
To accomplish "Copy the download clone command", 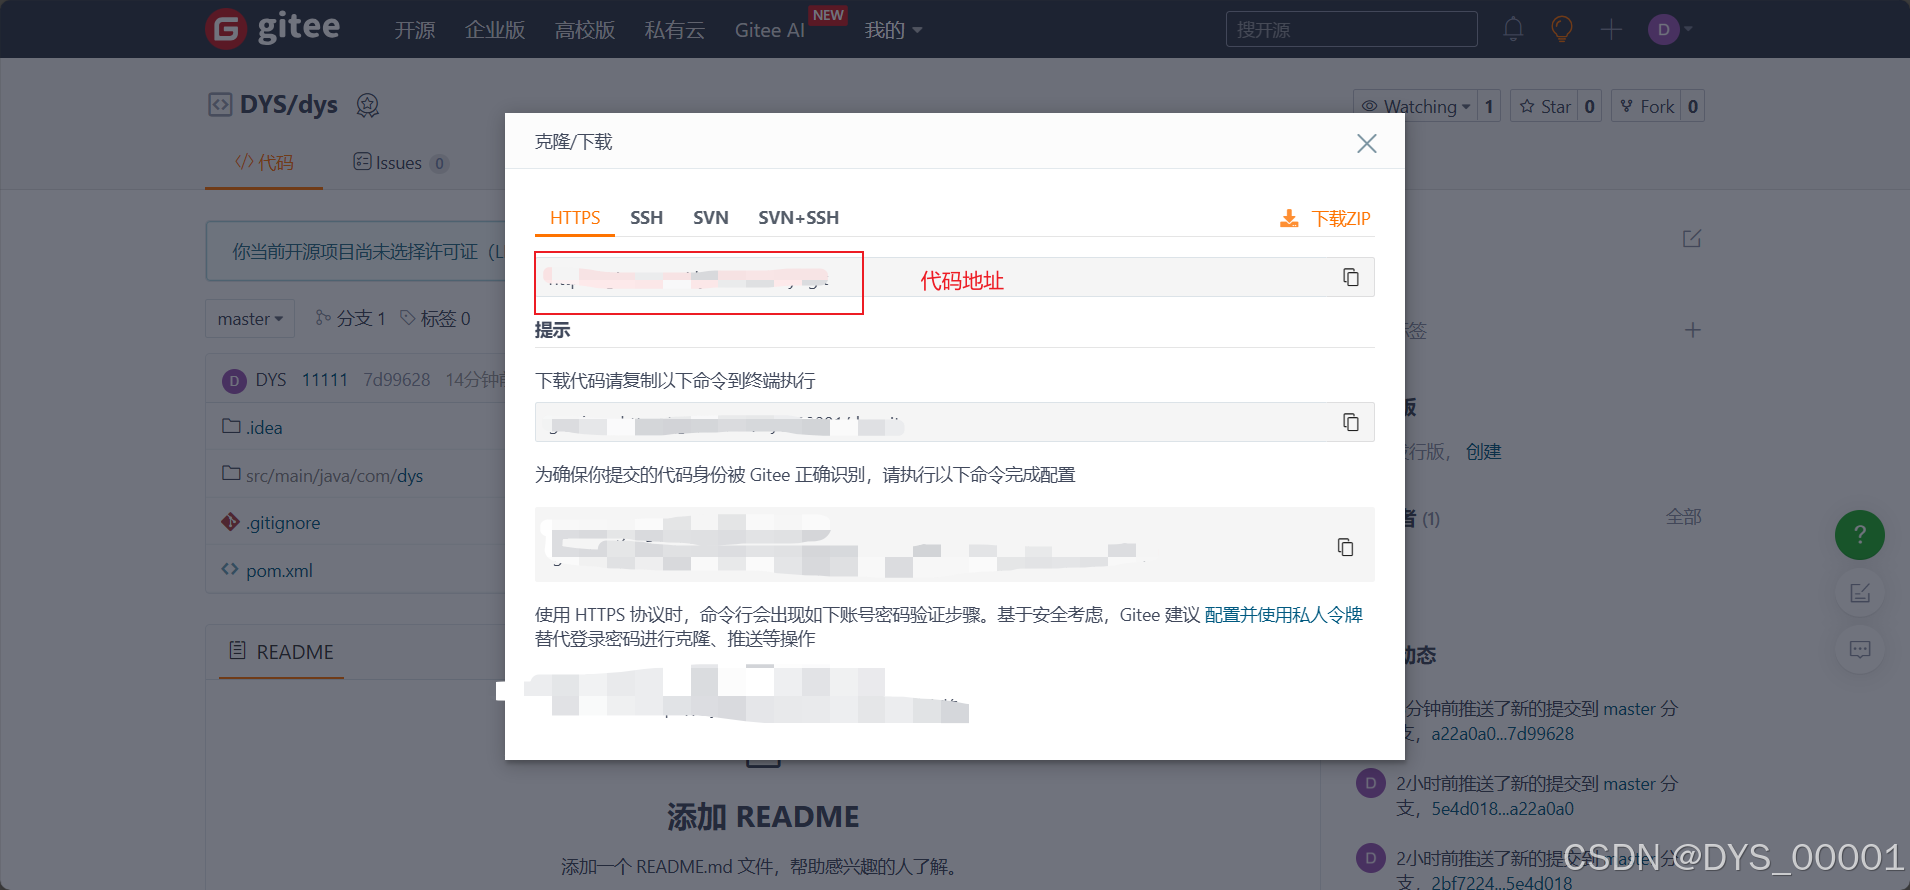I will (x=1351, y=422).
